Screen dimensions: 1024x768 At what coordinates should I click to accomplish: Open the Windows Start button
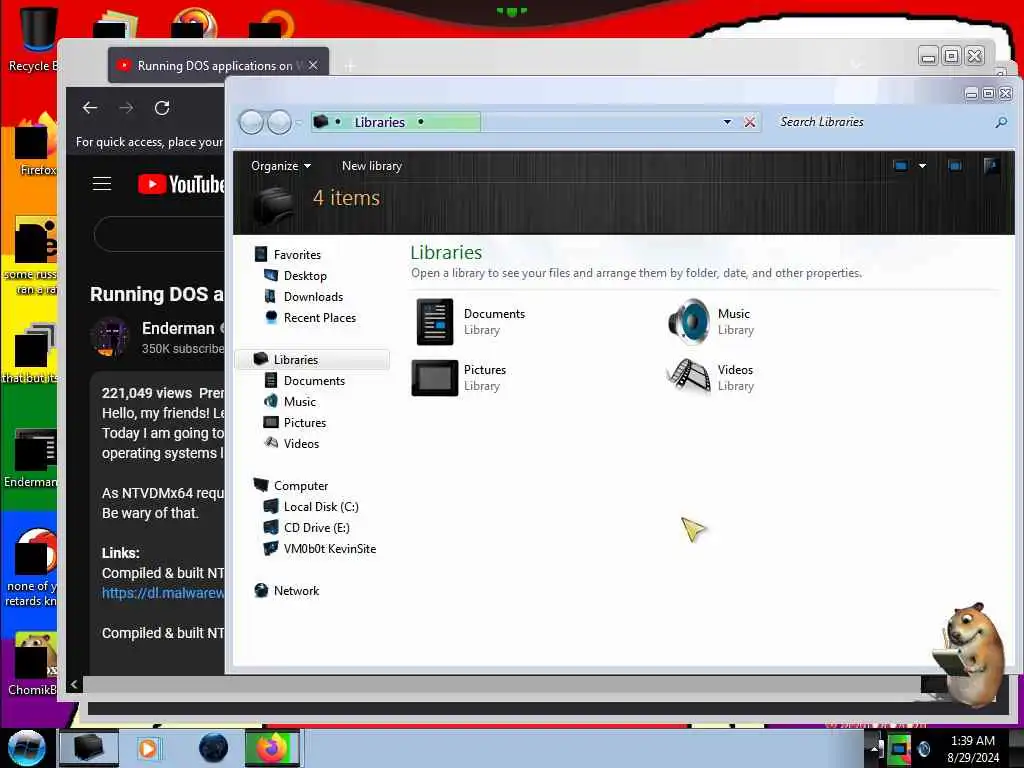pos(26,748)
